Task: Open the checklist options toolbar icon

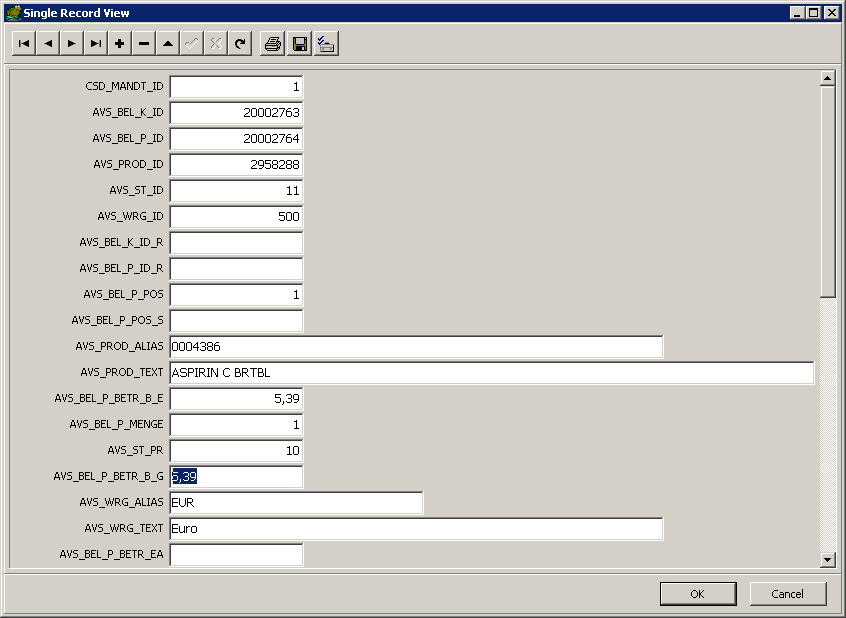Action: click(x=326, y=44)
